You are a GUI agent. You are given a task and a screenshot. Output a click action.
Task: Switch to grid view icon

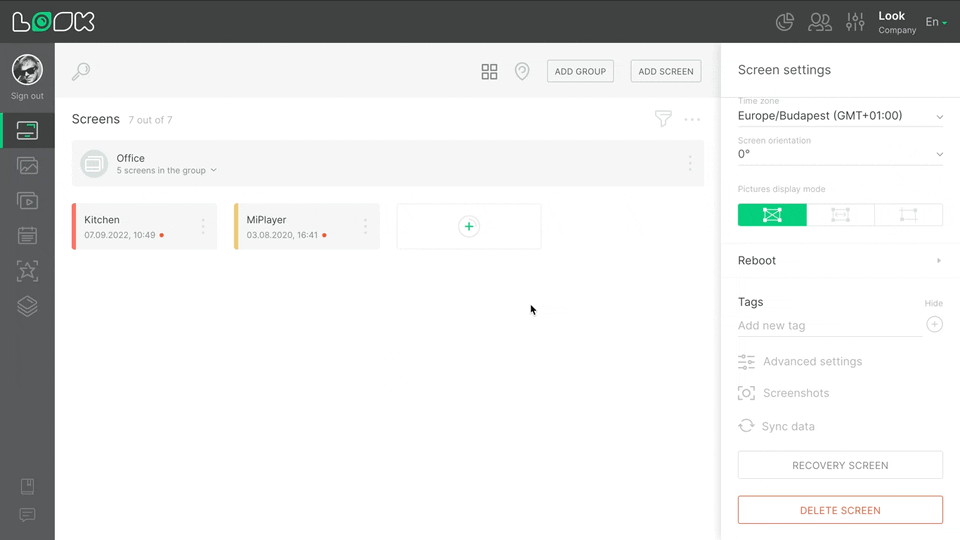pyautogui.click(x=489, y=71)
